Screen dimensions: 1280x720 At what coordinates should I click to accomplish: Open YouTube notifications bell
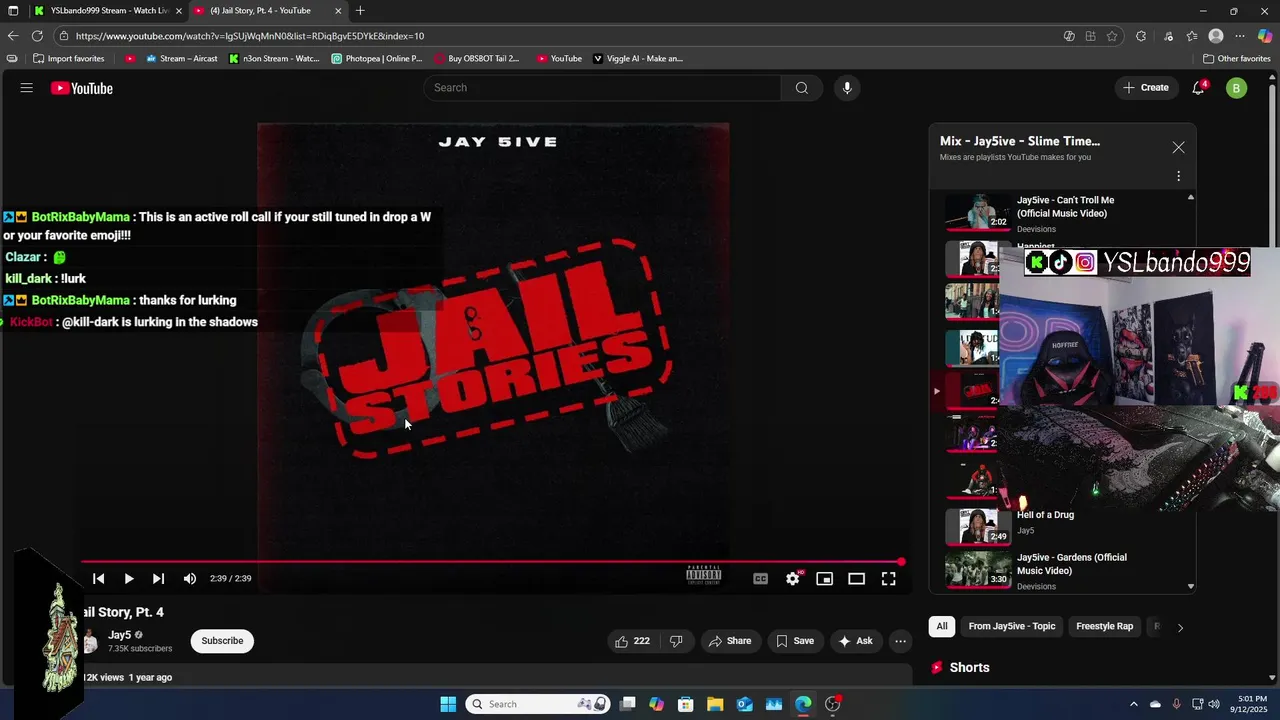pos(1198,88)
